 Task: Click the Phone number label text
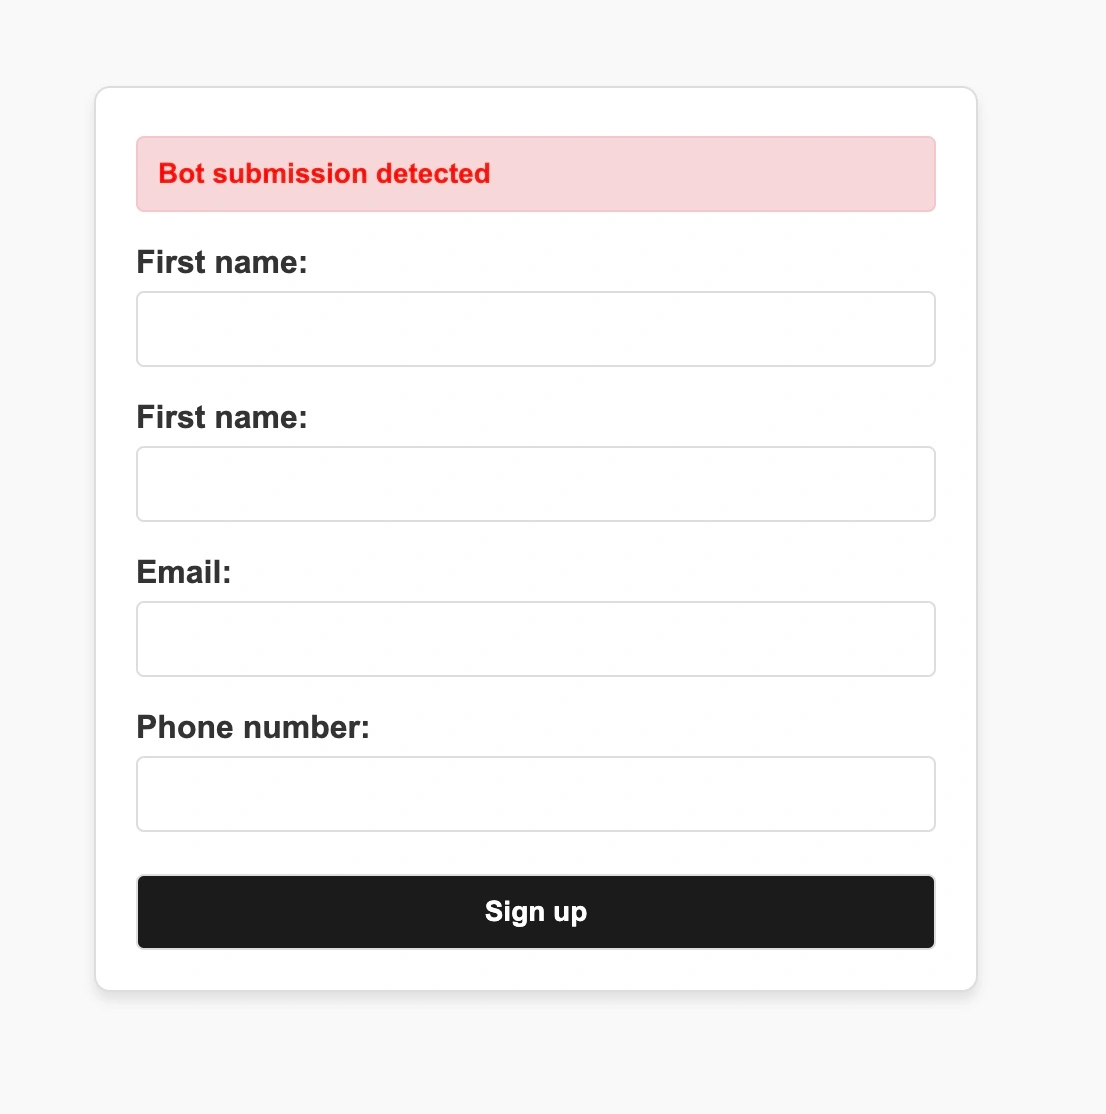253,727
